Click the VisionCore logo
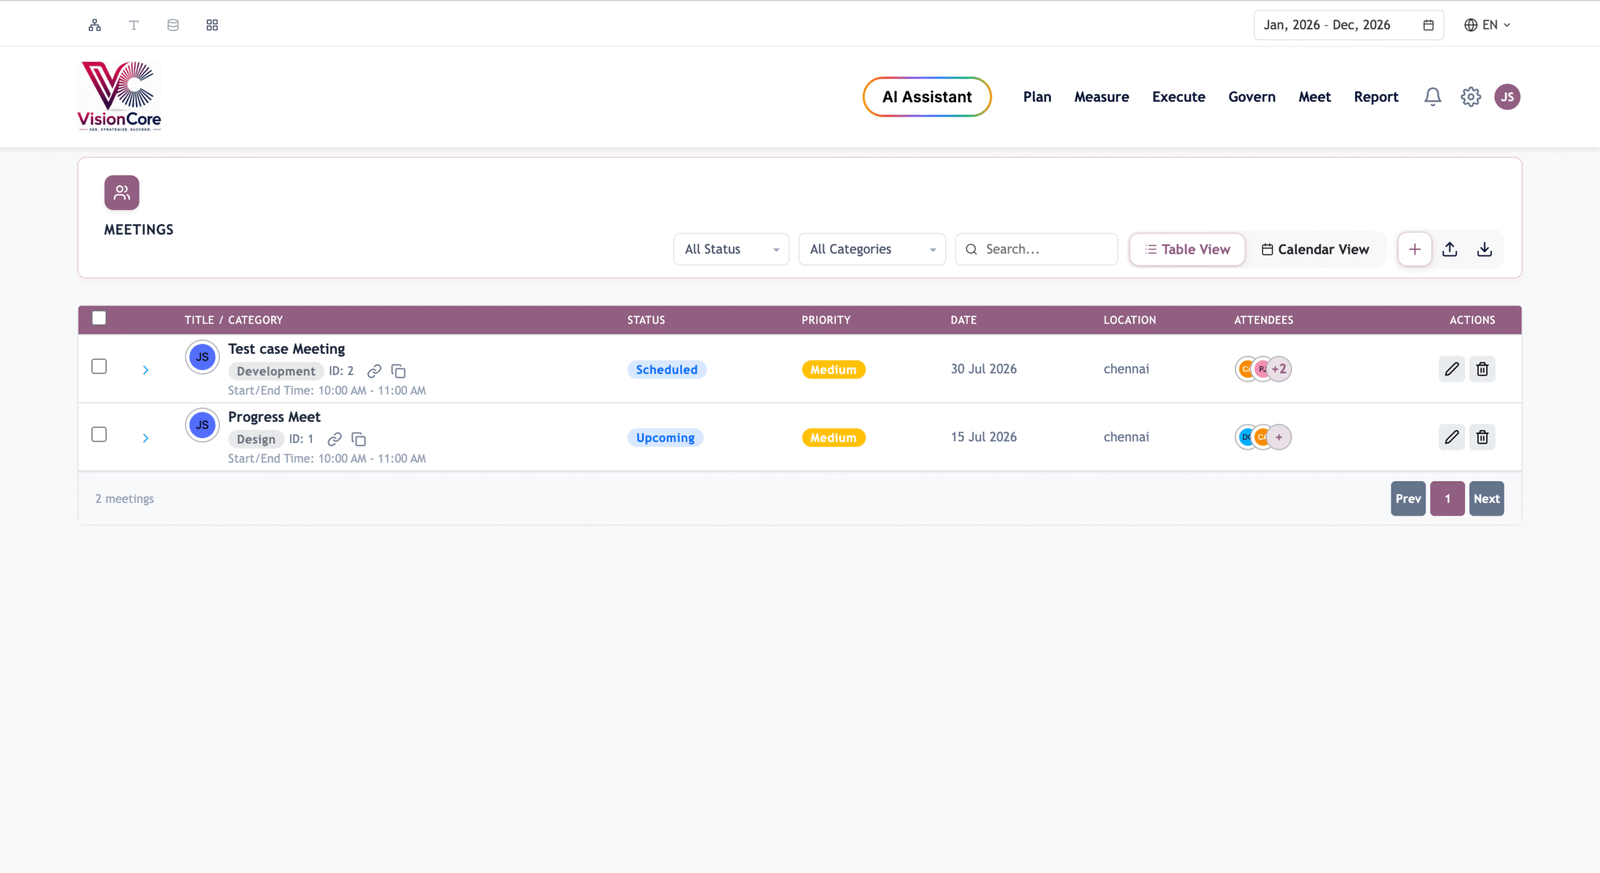 click(x=120, y=96)
